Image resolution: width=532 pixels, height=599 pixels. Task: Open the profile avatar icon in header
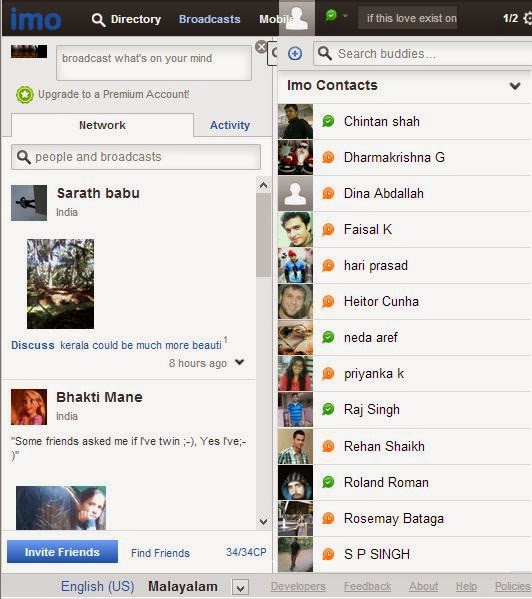[297, 18]
